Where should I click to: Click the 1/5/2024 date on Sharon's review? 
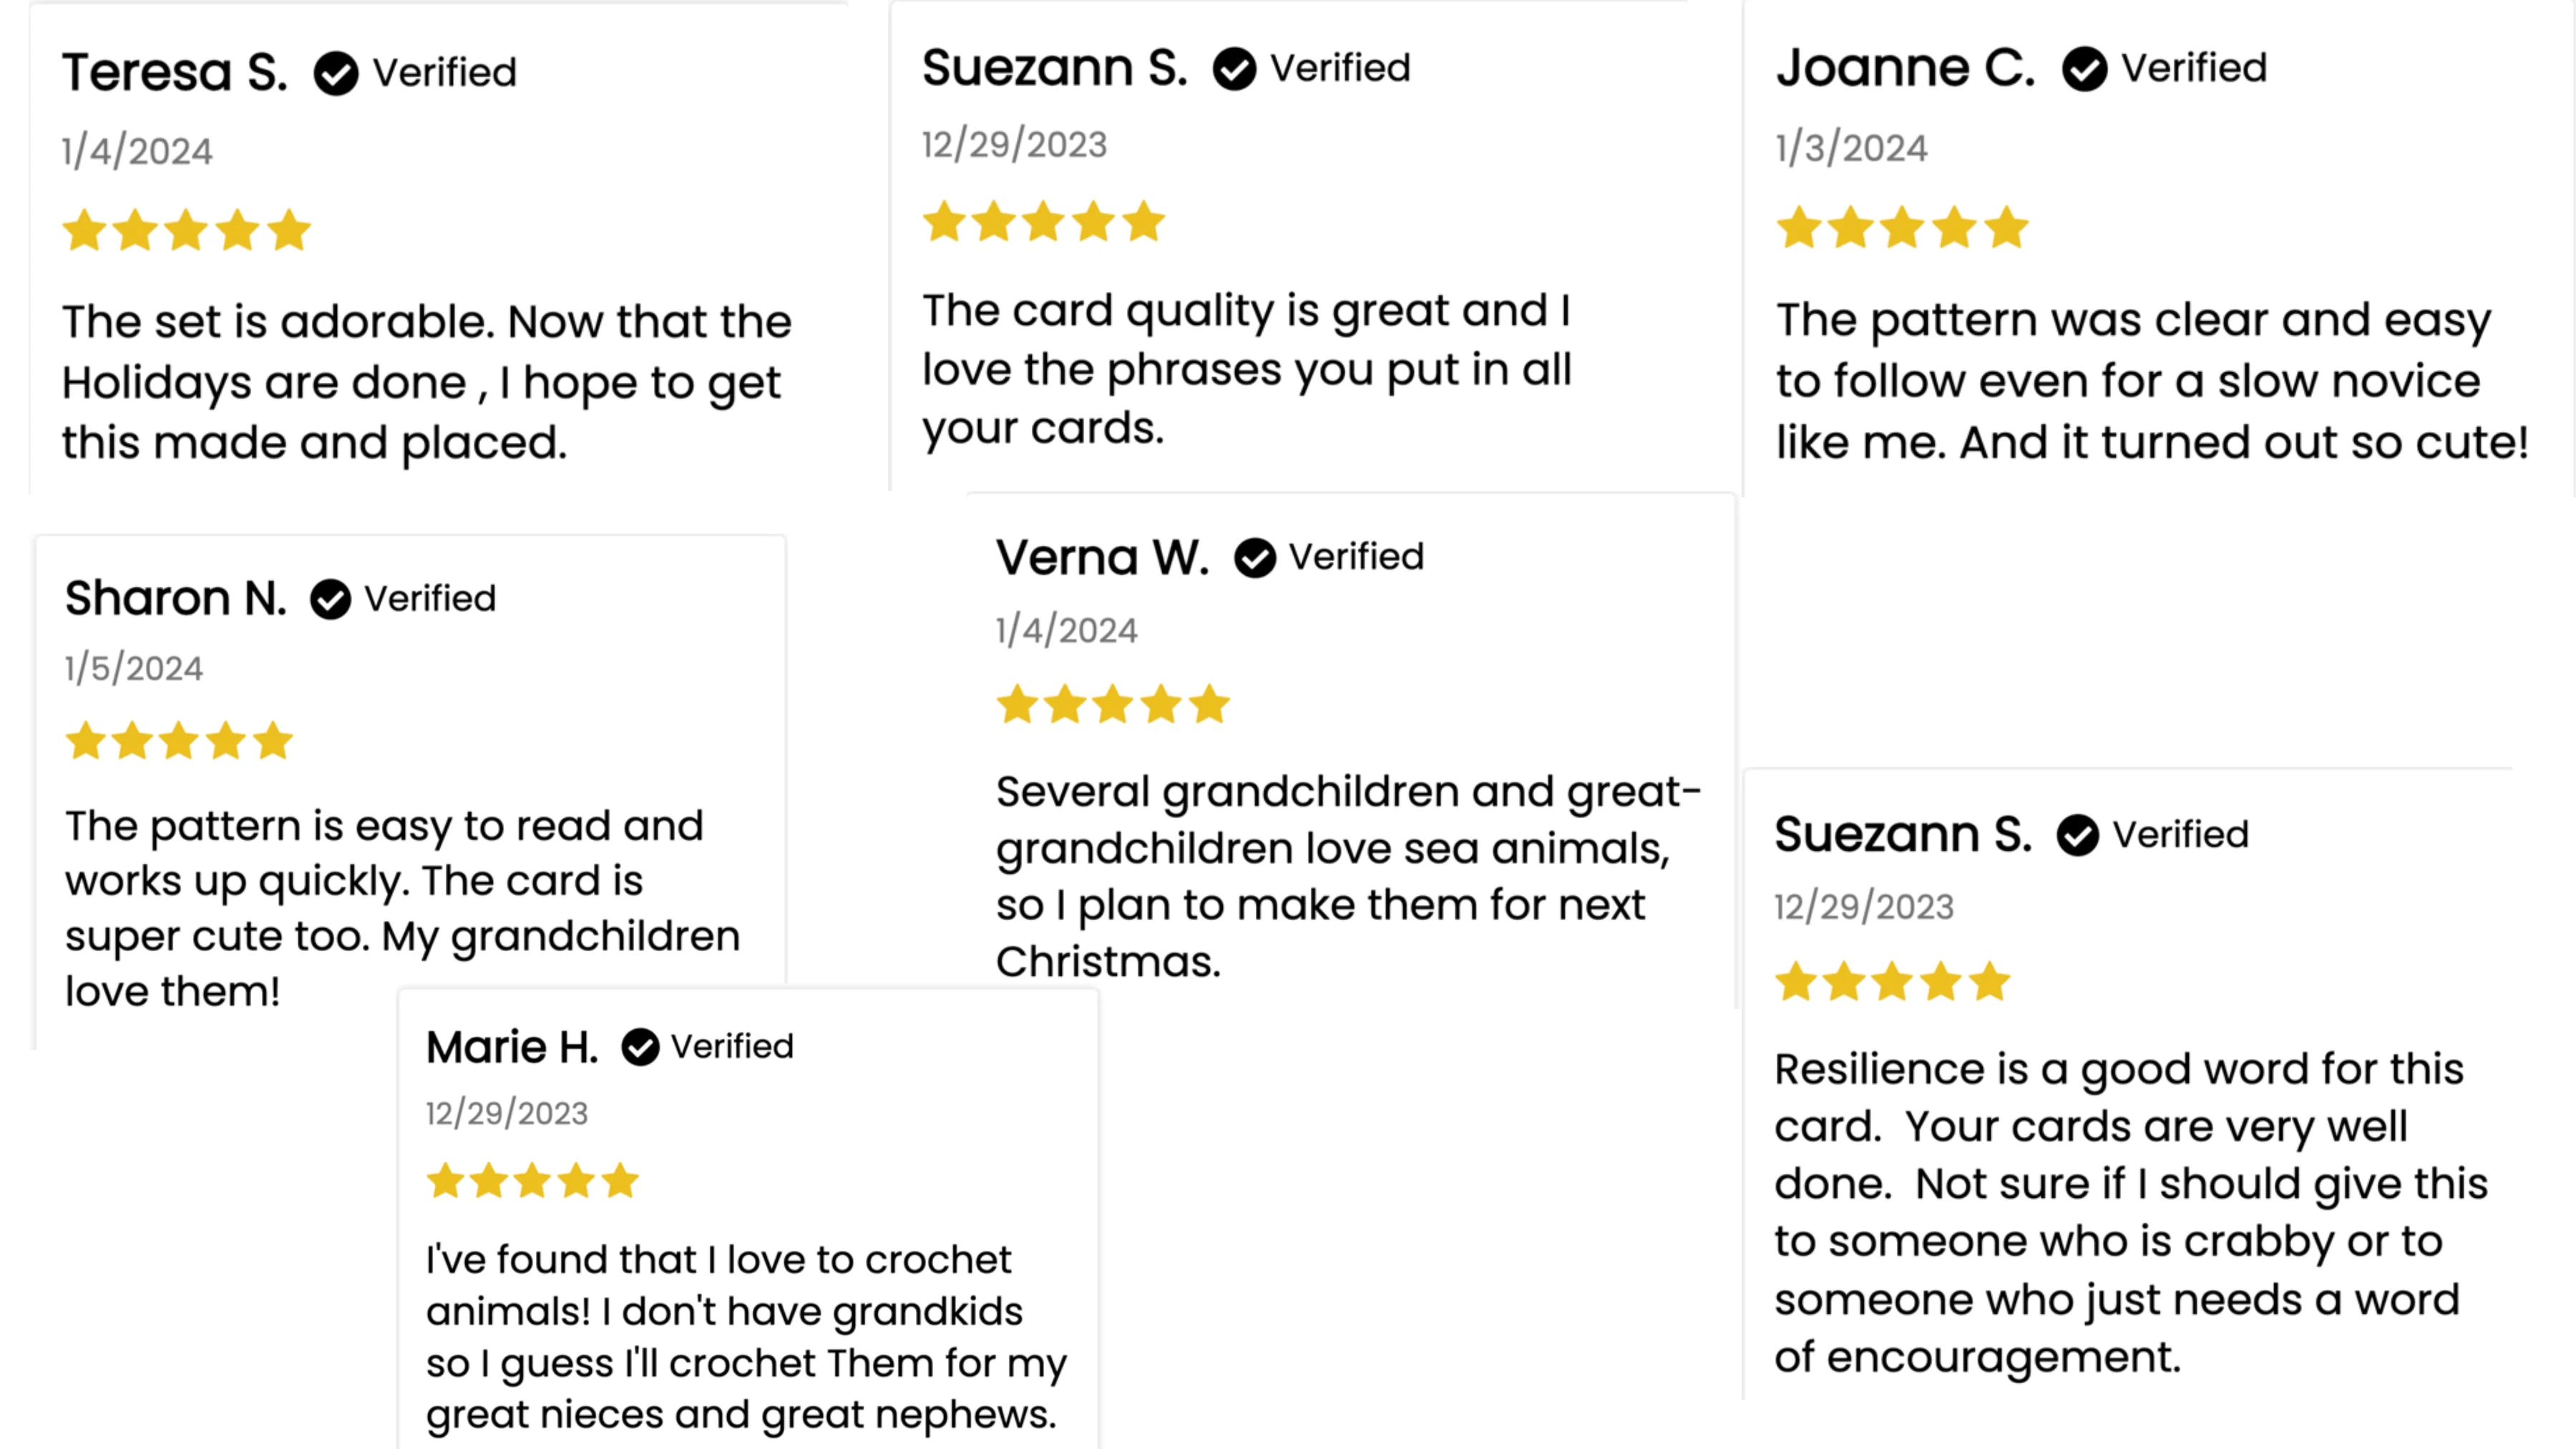134,668
